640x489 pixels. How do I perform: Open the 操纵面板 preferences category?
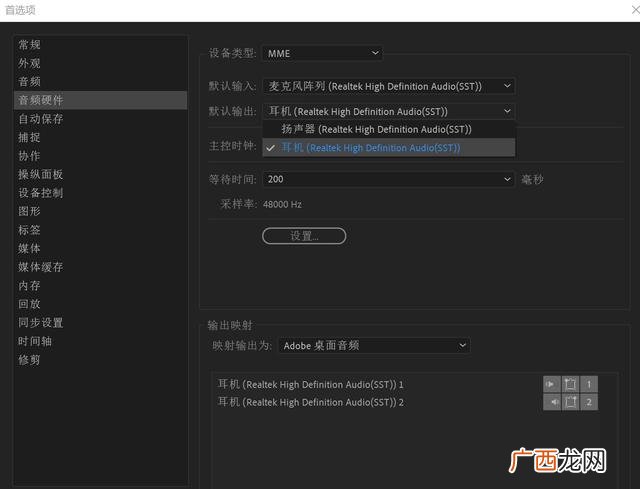(100, 174)
